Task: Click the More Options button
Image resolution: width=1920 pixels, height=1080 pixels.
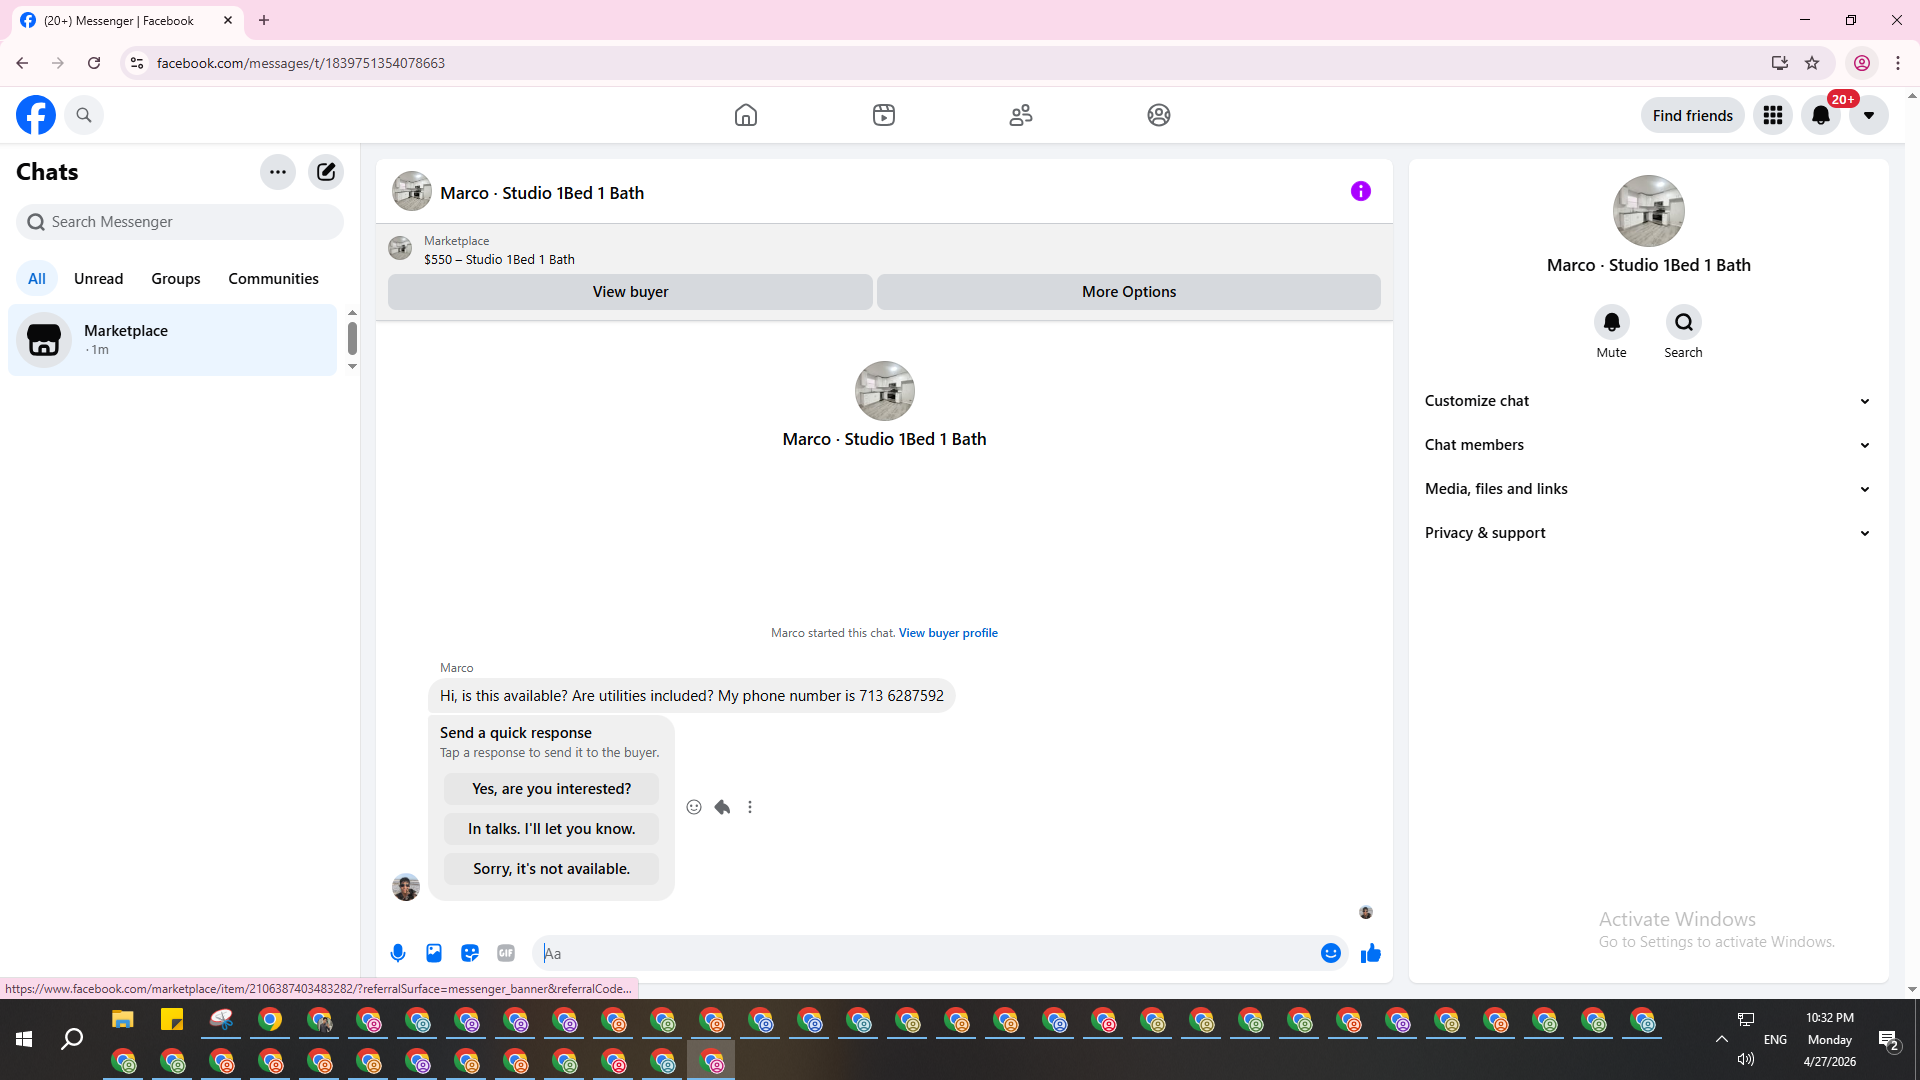Action: (x=1129, y=292)
